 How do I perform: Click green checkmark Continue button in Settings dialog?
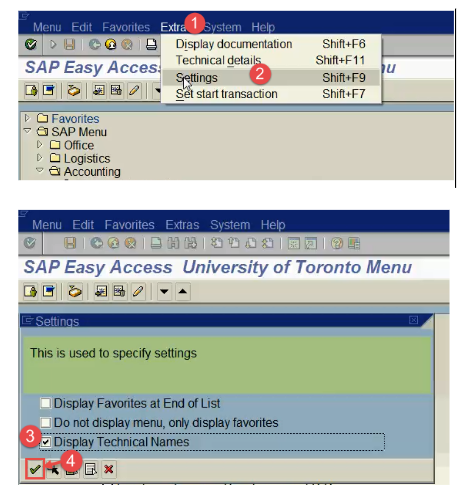35,469
